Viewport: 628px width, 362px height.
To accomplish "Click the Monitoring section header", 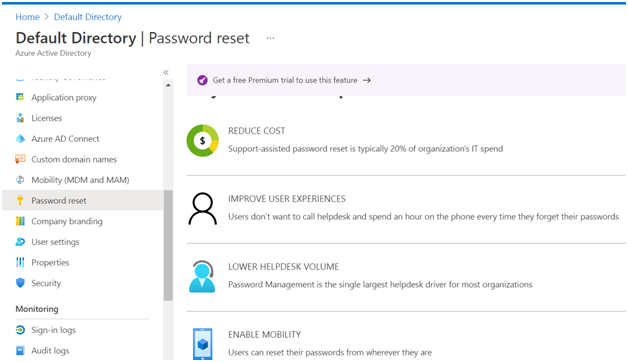I will pyautogui.click(x=37, y=309).
